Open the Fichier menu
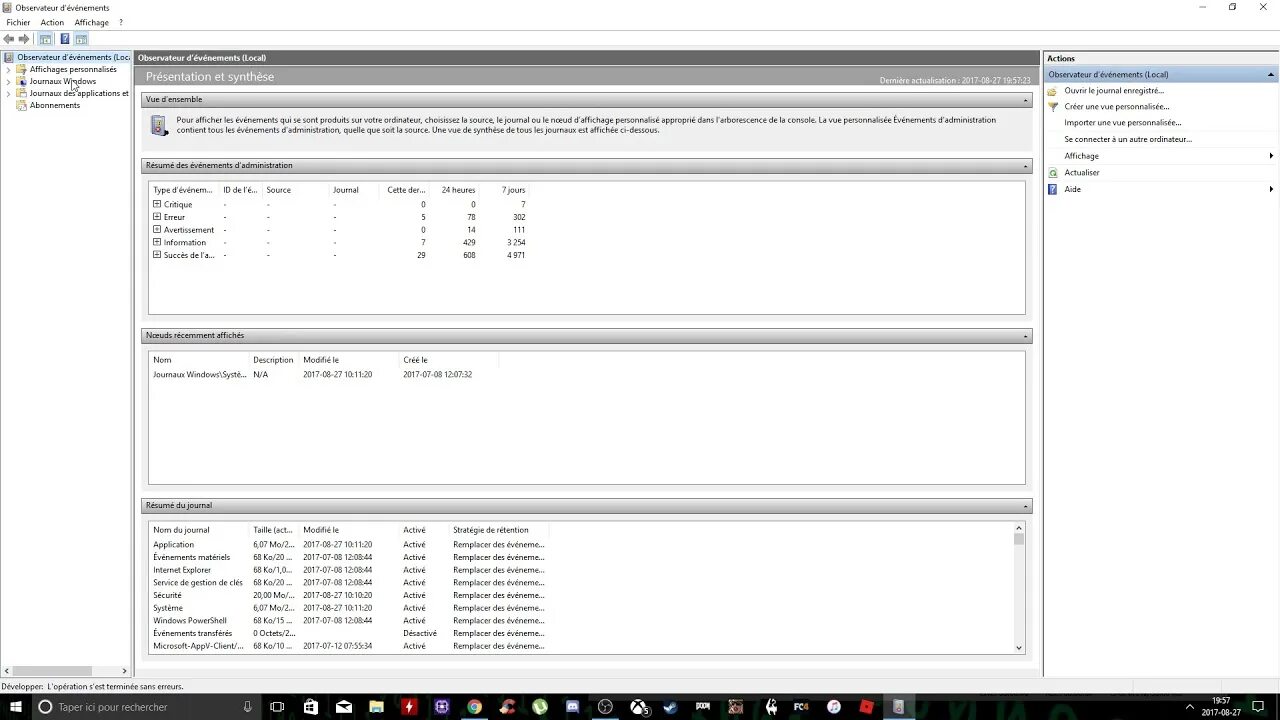Image resolution: width=1280 pixels, height=720 pixels. pos(18,22)
